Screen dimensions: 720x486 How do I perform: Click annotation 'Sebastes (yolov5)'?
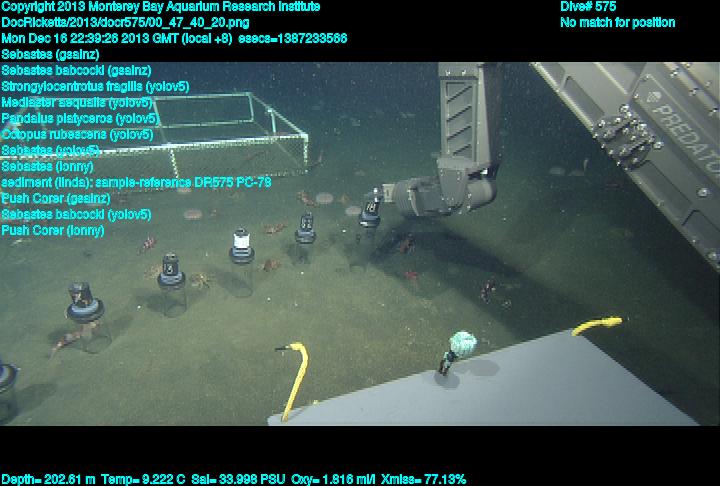point(51,151)
